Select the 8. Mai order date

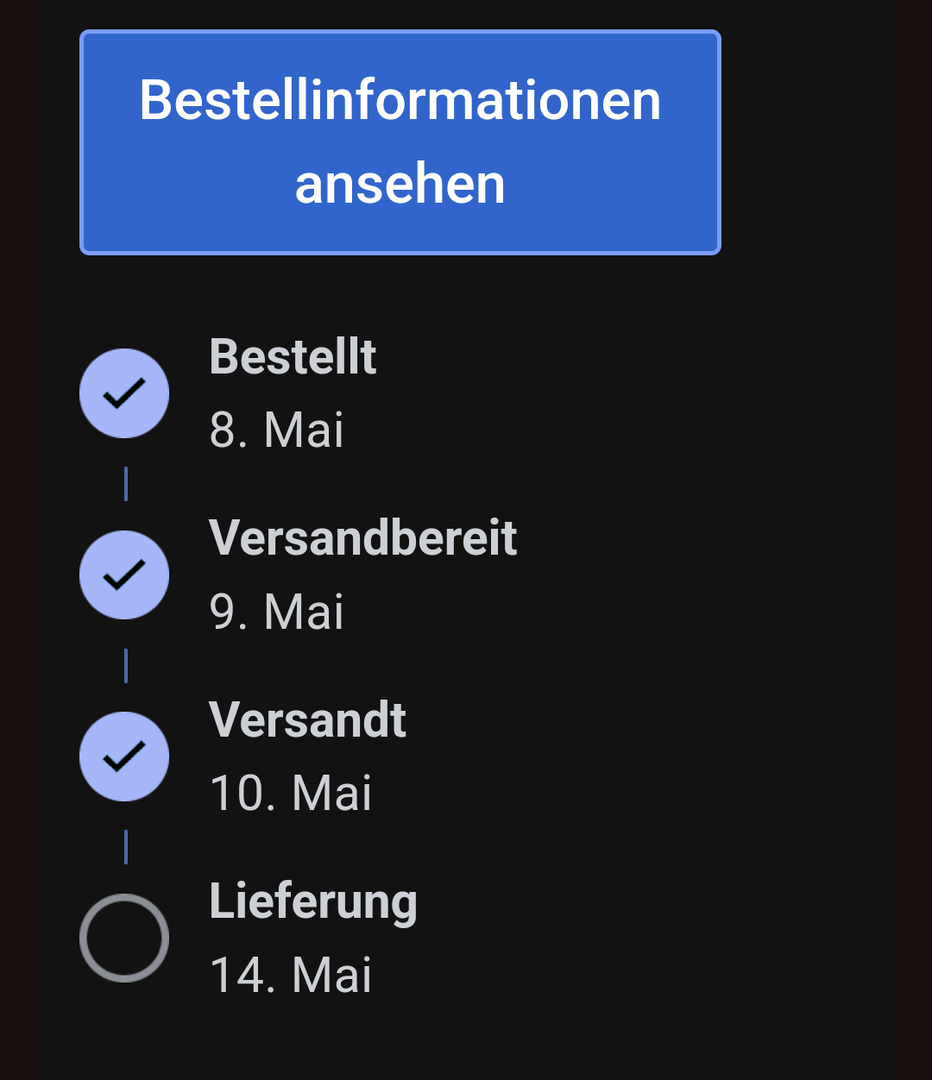[276, 430]
